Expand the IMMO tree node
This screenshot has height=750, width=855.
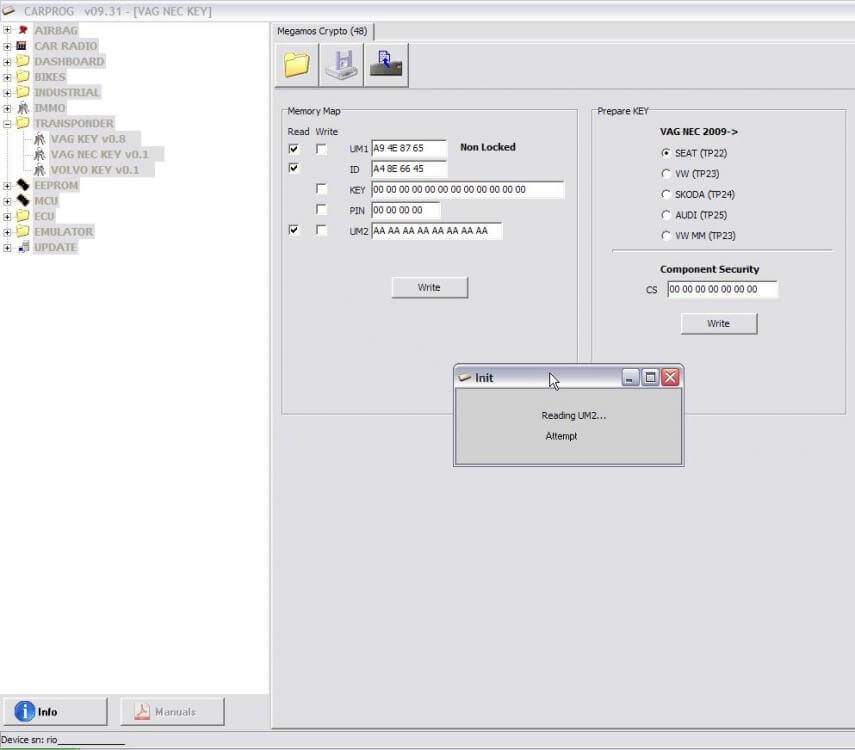pyautogui.click(x=7, y=109)
